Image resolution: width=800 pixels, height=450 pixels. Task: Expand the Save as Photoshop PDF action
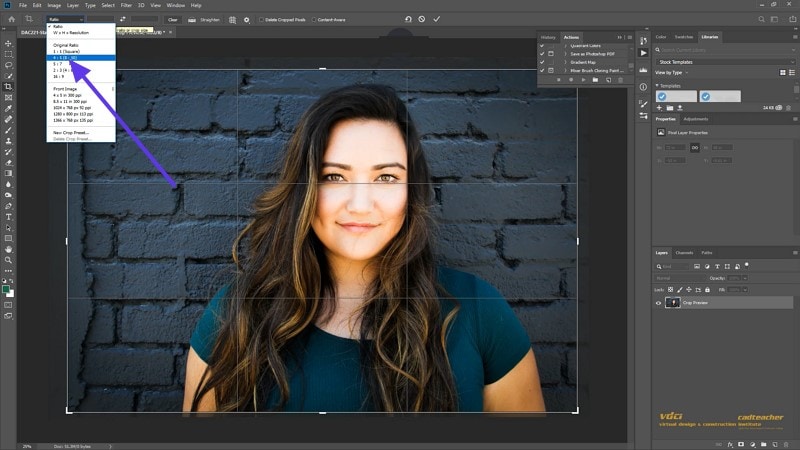(565, 54)
